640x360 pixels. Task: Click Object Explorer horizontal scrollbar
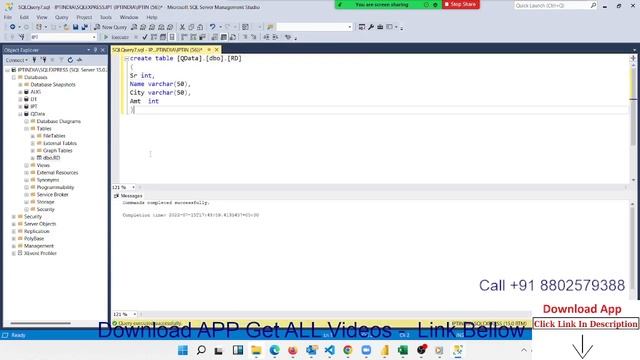click(x=40, y=323)
